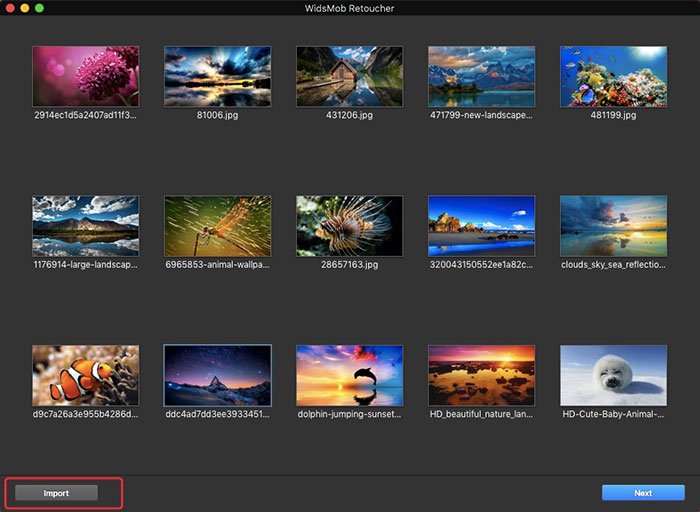Click the filename label 431206.jpg
This screenshot has width=700, height=512.
coord(350,115)
